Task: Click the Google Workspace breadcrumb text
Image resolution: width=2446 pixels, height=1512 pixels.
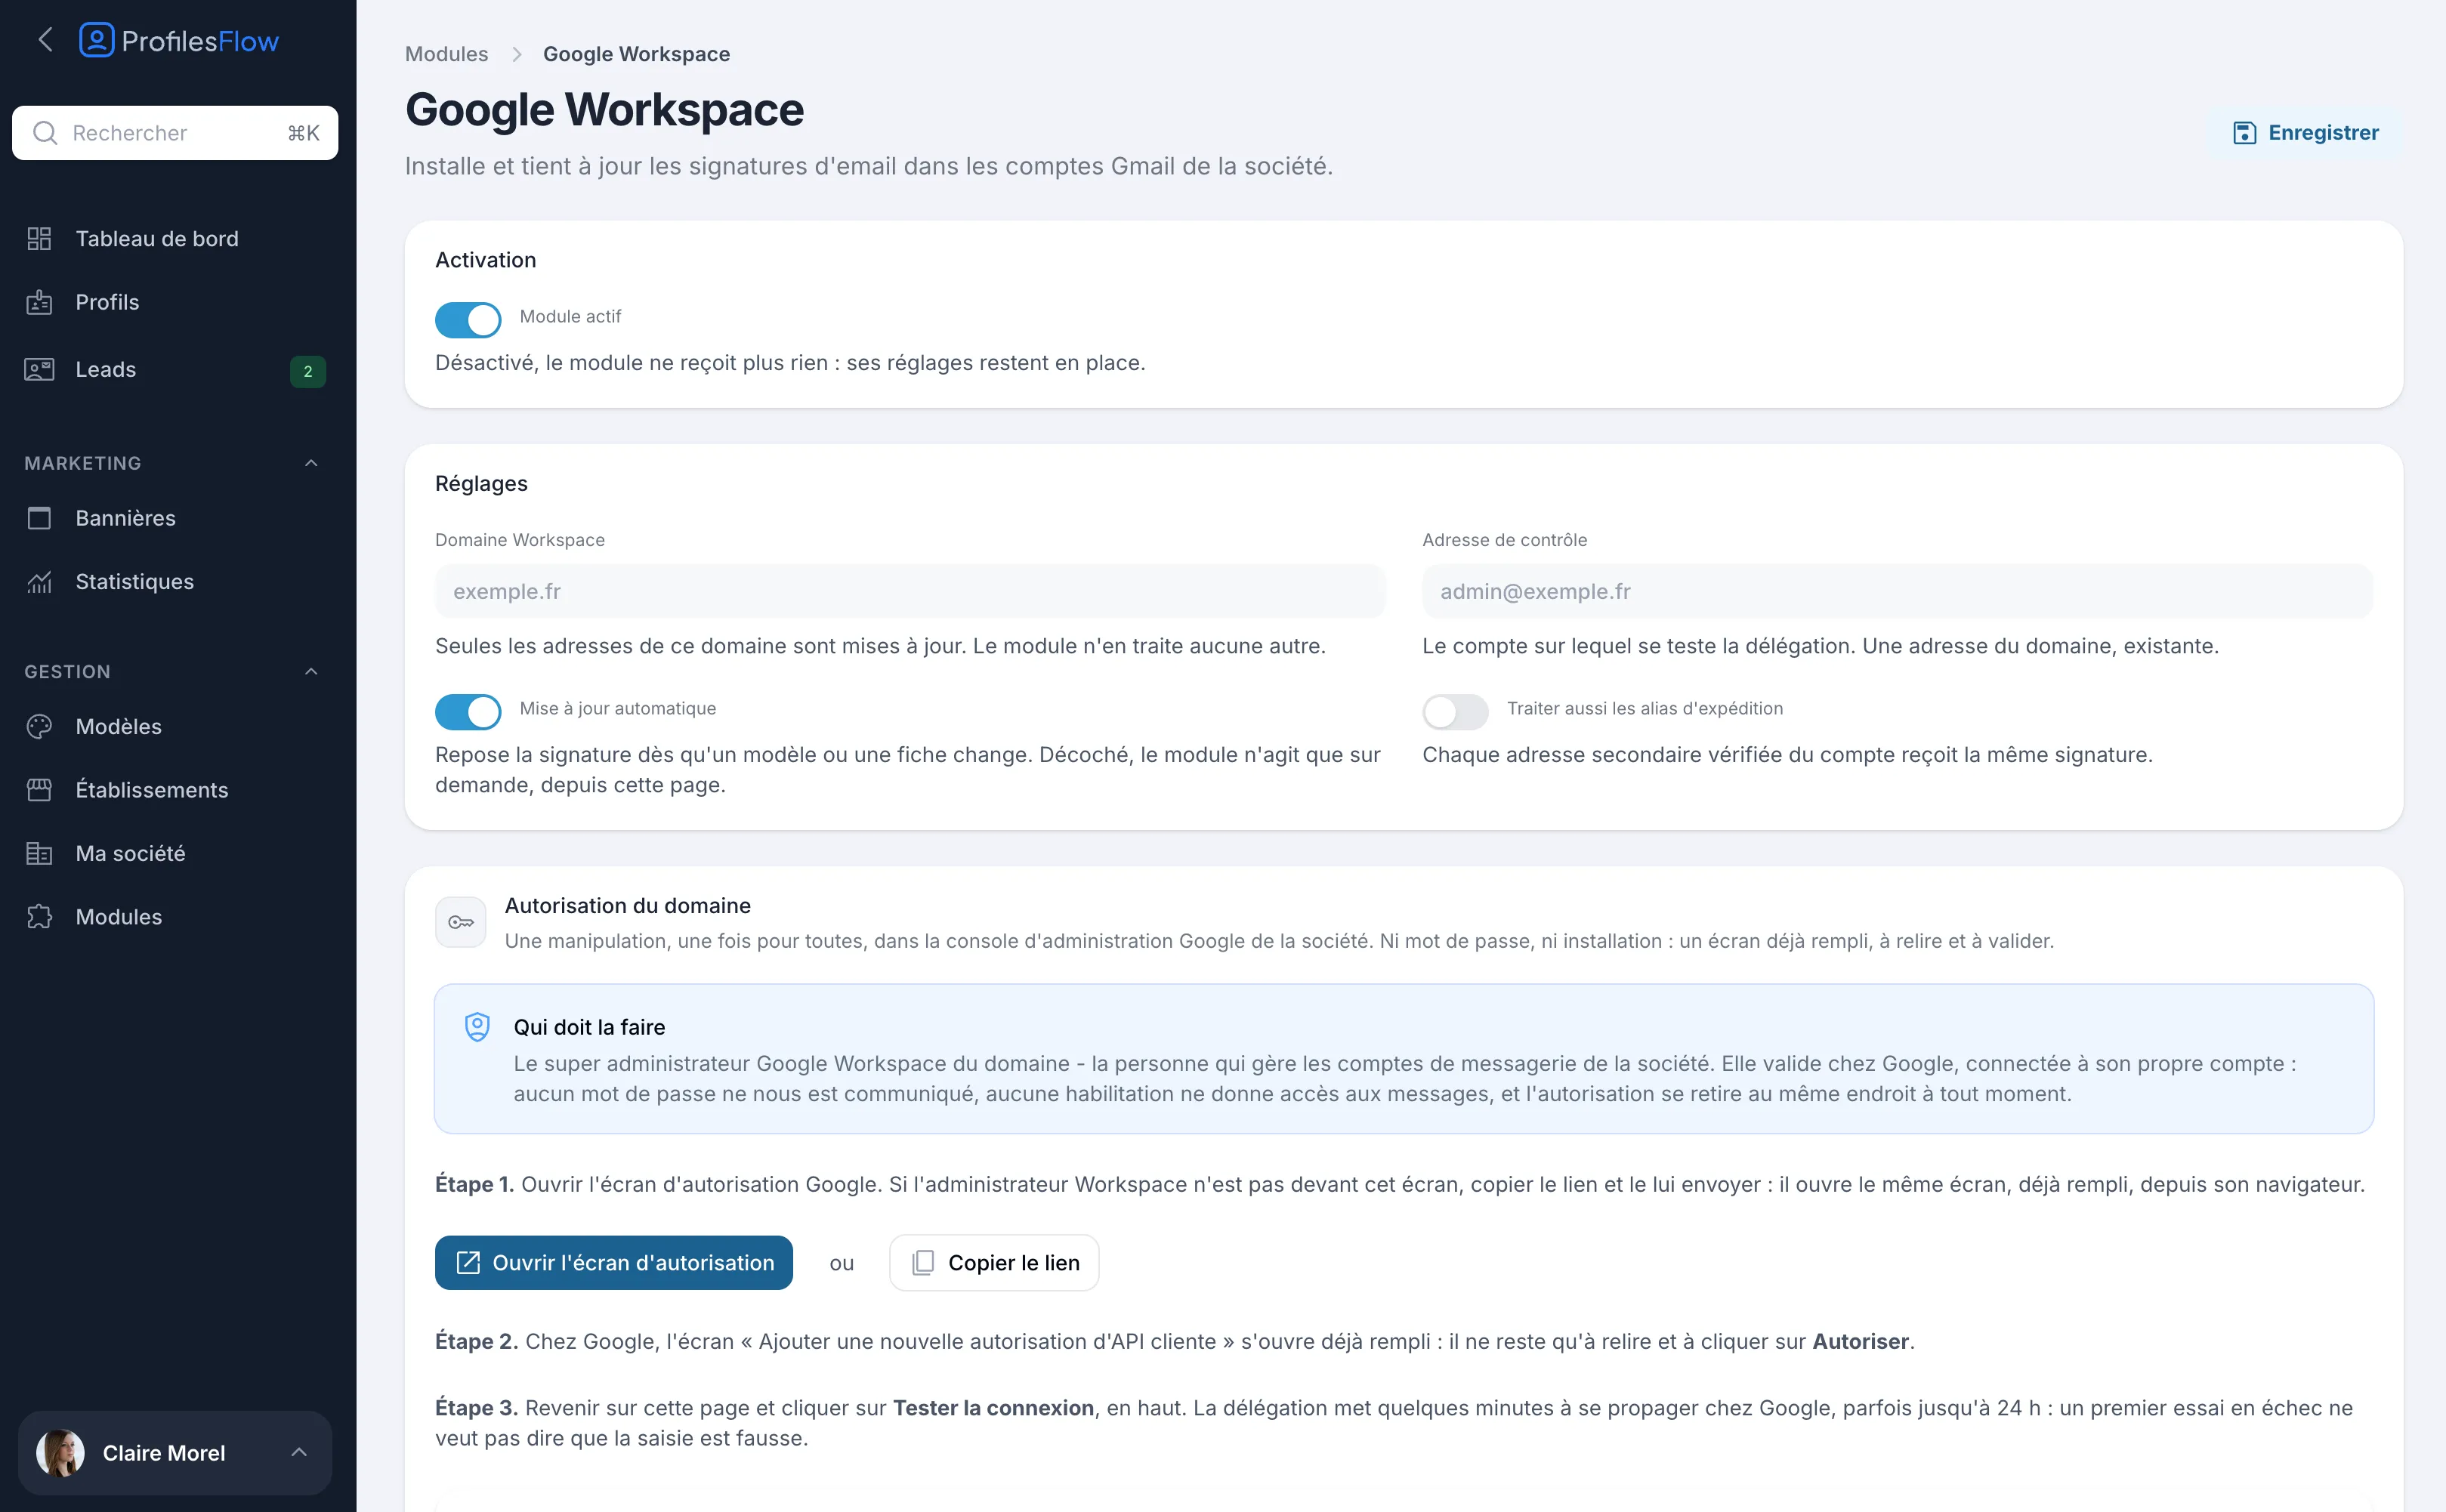Action: 636,54
